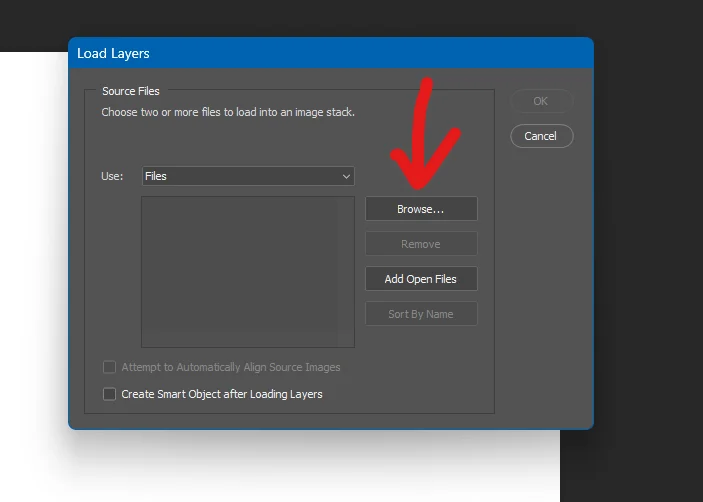
Task: Click the dark pasteboard right of the canvas
Action: [640, 300]
